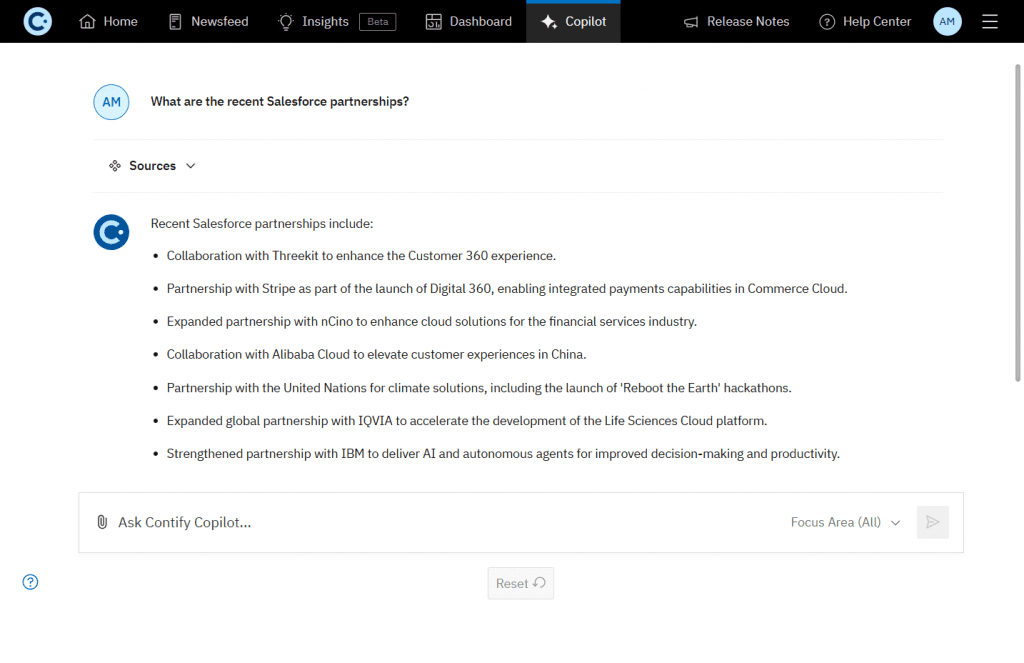Open the Dashboard tab
Image resolution: width=1024 pixels, height=663 pixels.
coord(468,21)
